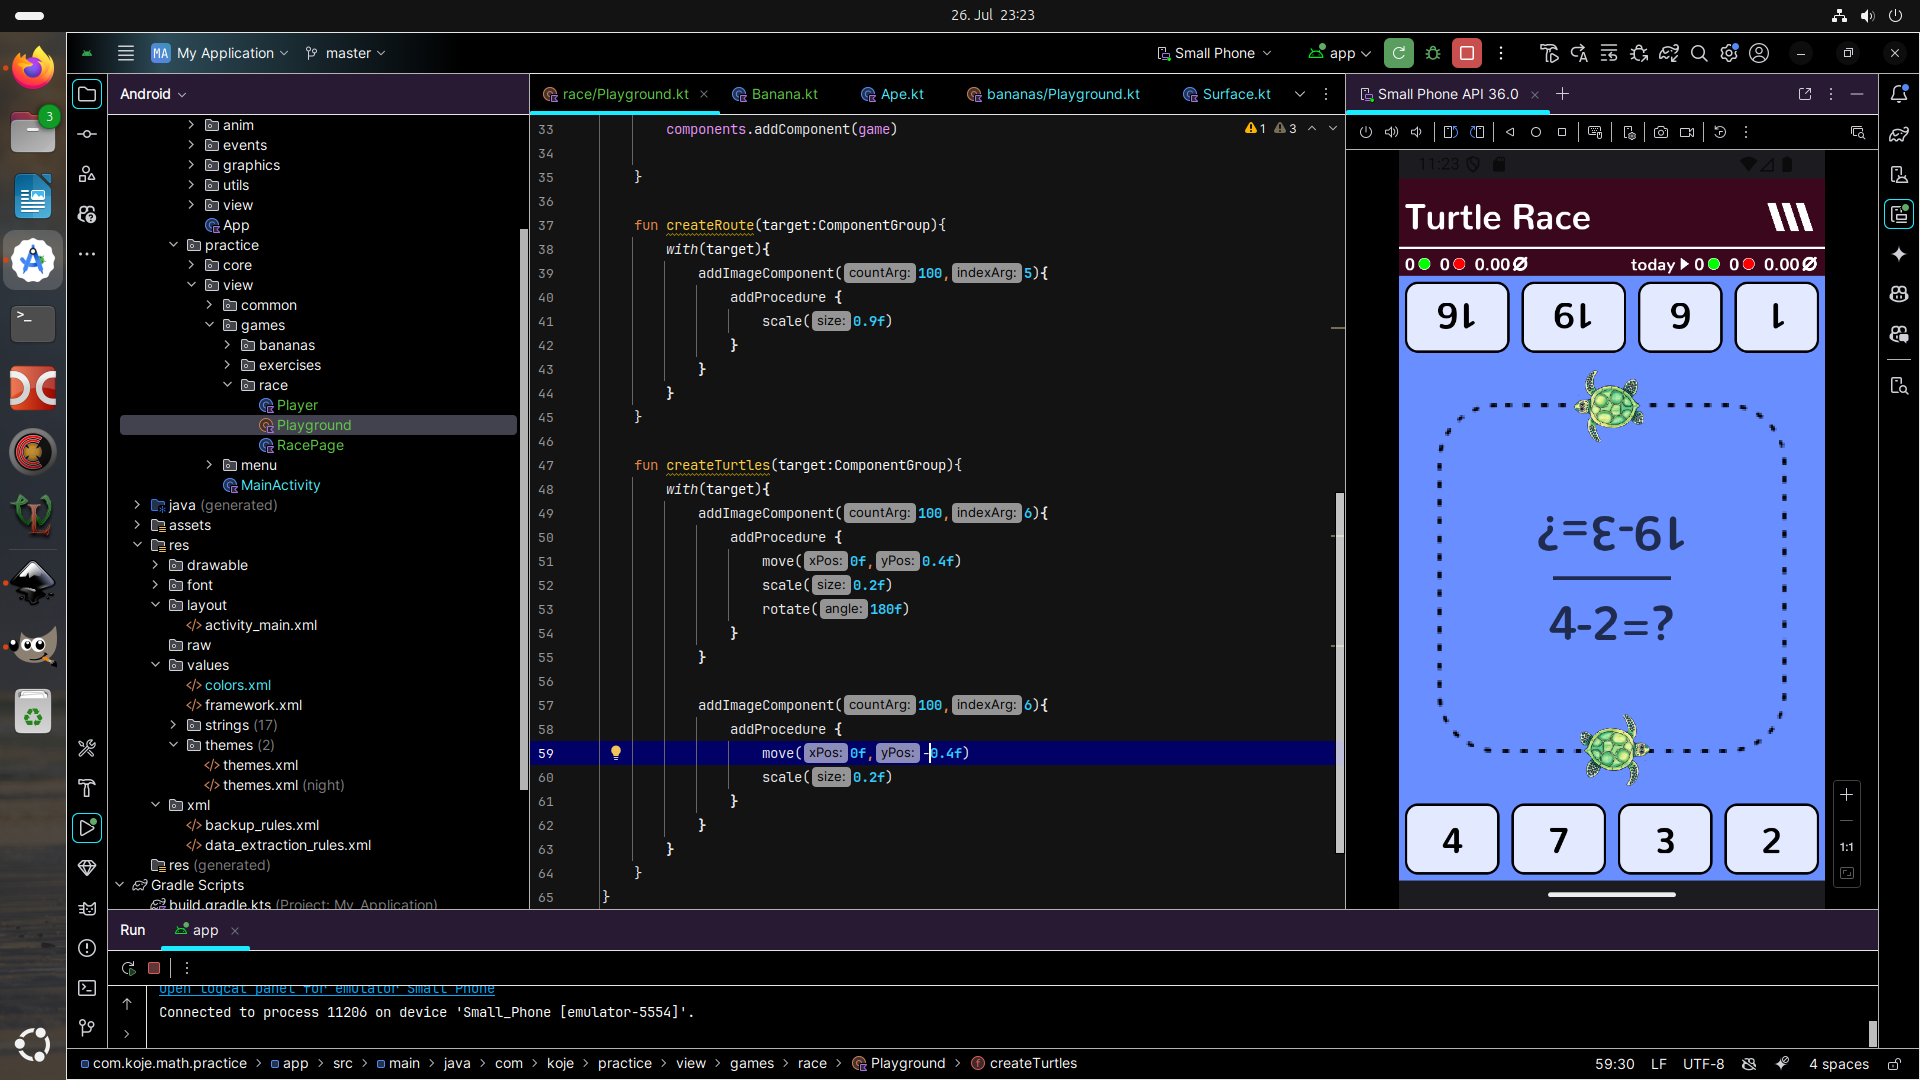Open the Small Phone device dropdown
The image size is (1920, 1080).
1214,53
